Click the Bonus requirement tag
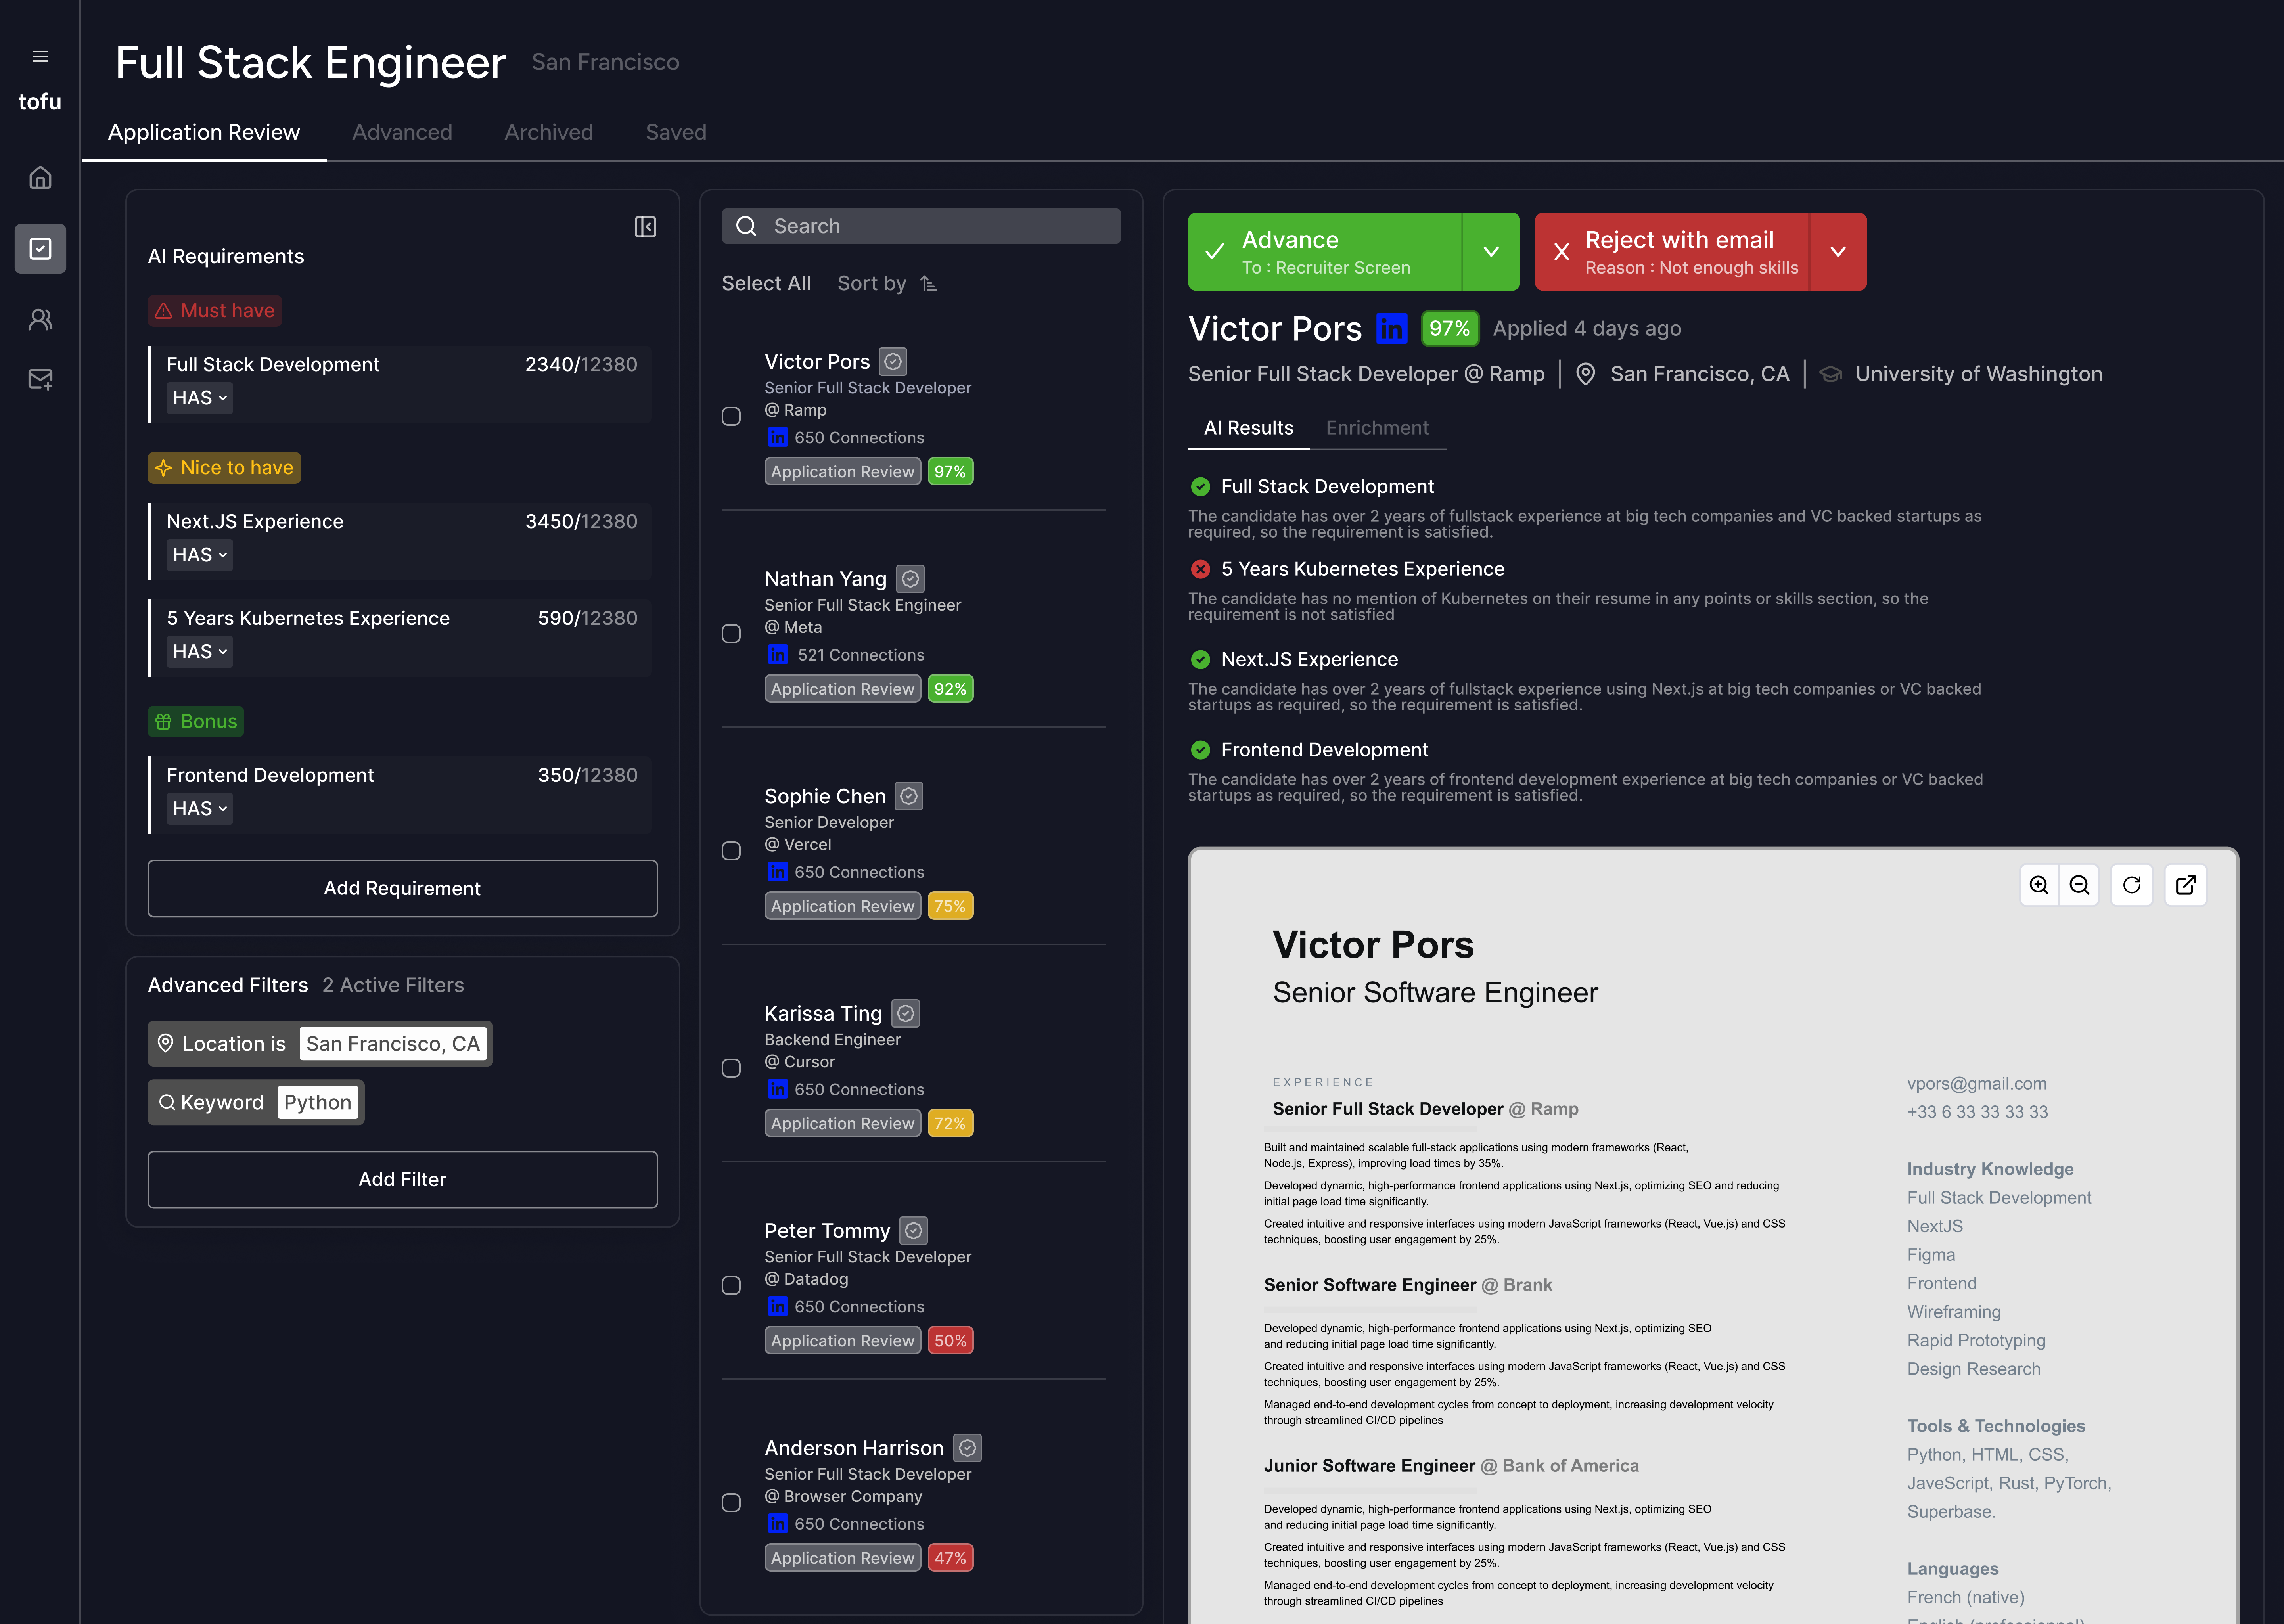The height and width of the screenshot is (1624, 2284). (196, 722)
